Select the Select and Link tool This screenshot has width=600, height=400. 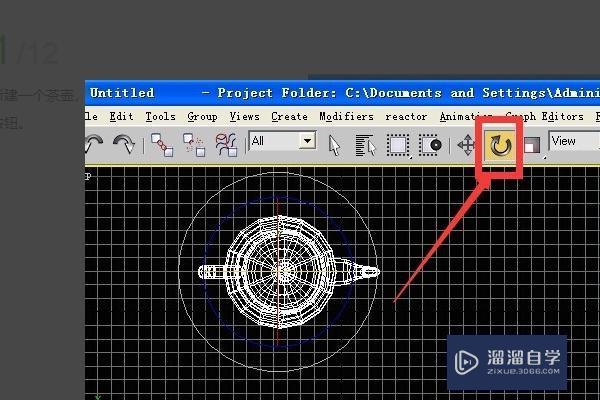162,145
